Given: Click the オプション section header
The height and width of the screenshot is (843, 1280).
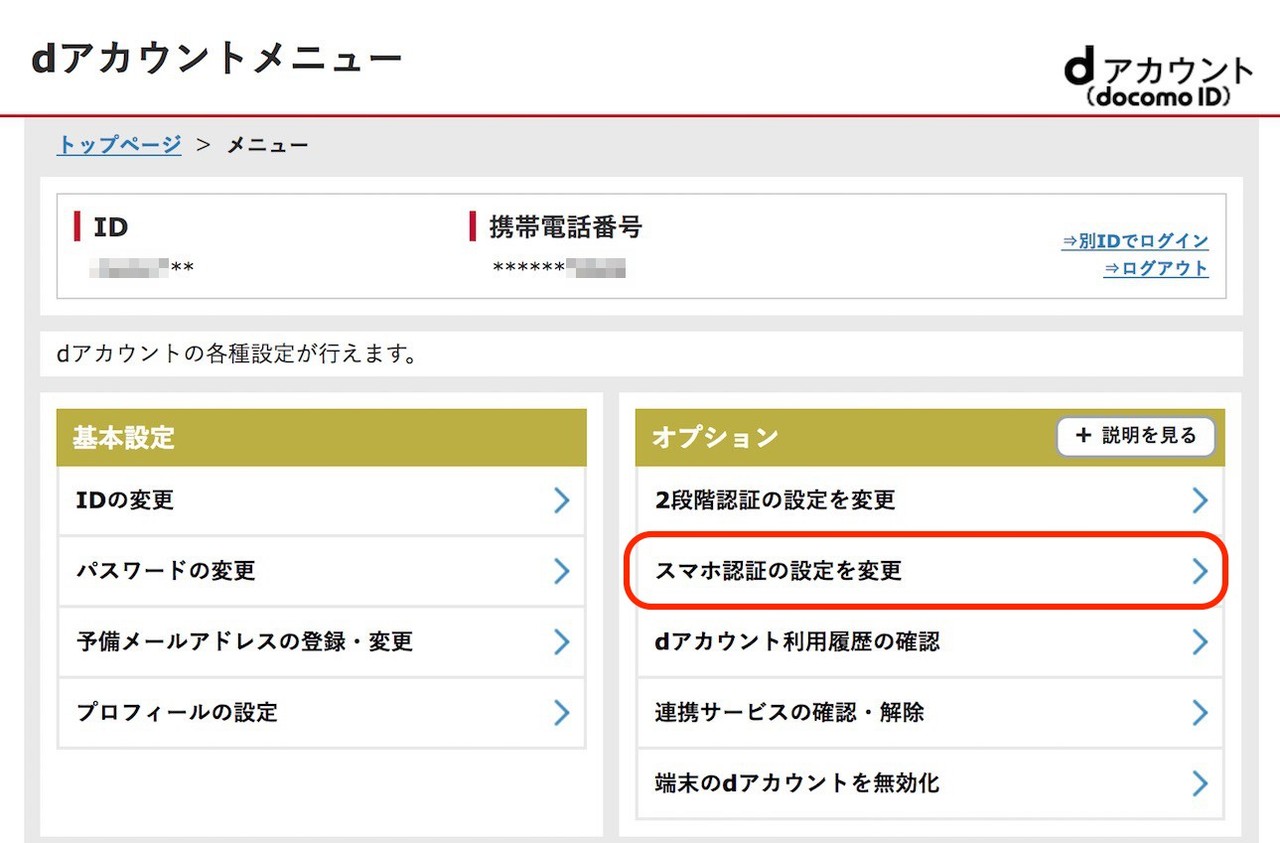Looking at the screenshot, I should point(929,437).
